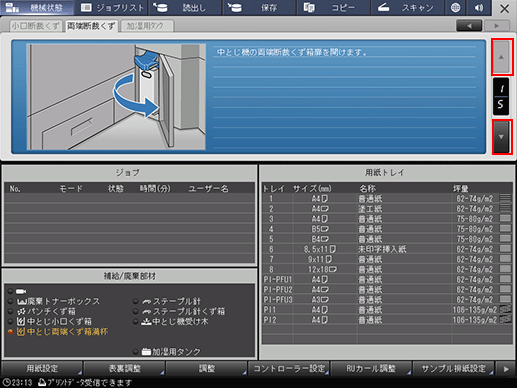Click the モード column header in job list
The image size is (517, 388).
click(x=71, y=189)
